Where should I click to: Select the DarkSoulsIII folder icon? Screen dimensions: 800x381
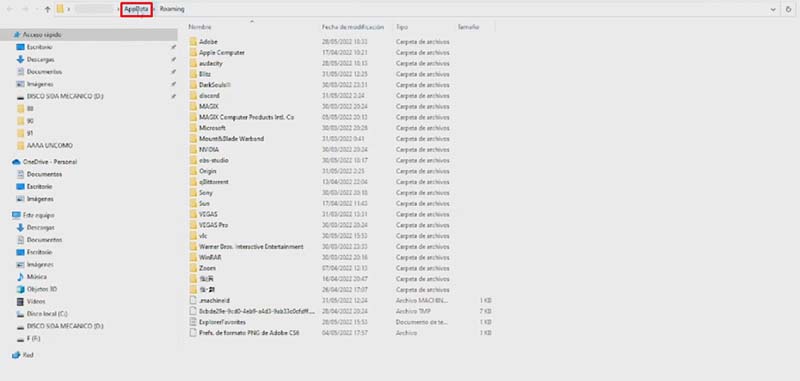tap(193, 85)
